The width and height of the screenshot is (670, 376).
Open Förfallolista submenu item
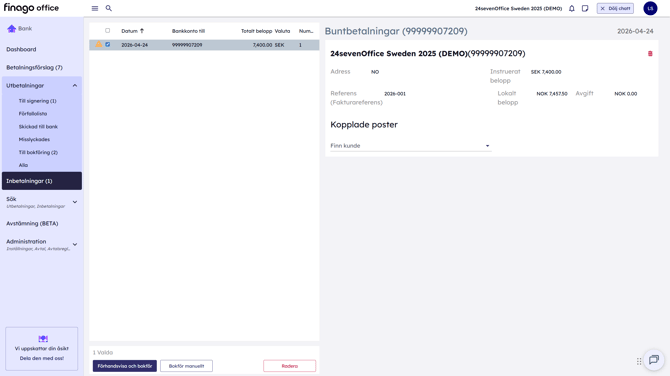pos(33,114)
